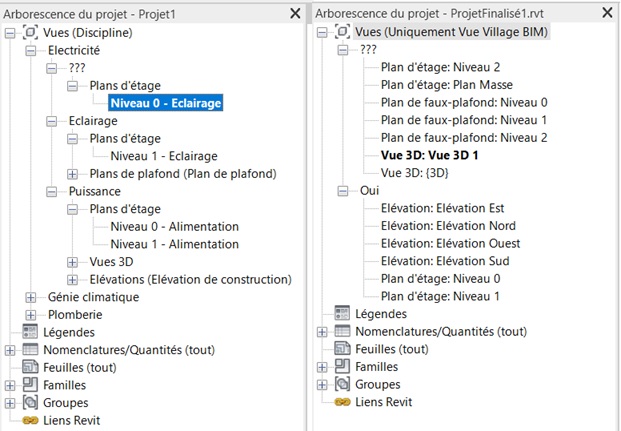Click the Feuilles (tout) icon in ProjetFinalisé1.rvt panel

pyautogui.click(x=343, y=349)
